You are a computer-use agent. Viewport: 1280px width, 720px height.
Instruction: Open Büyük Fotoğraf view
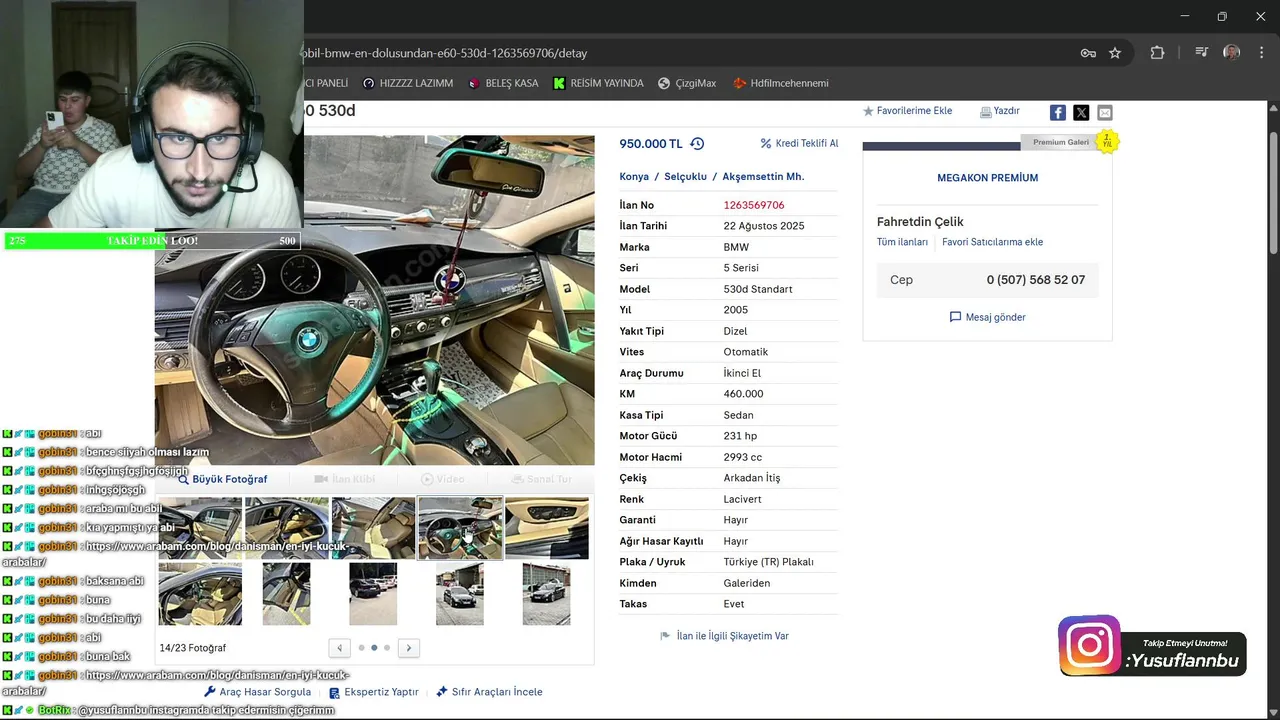coord(222,479)
